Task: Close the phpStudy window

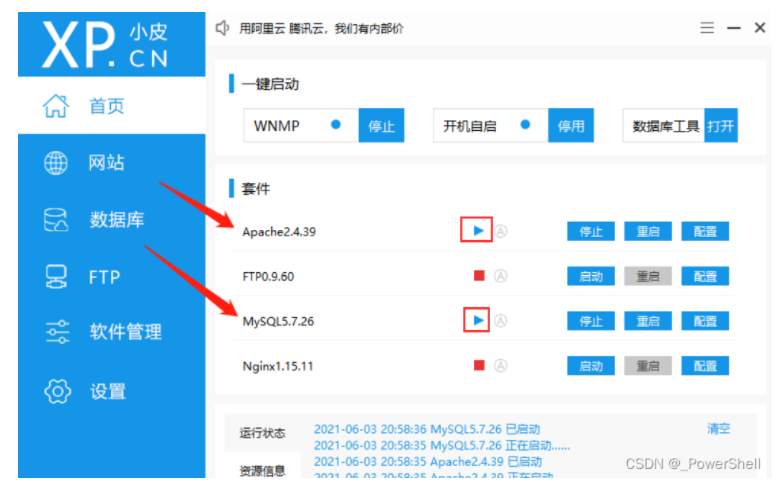Action: [760, 28]
